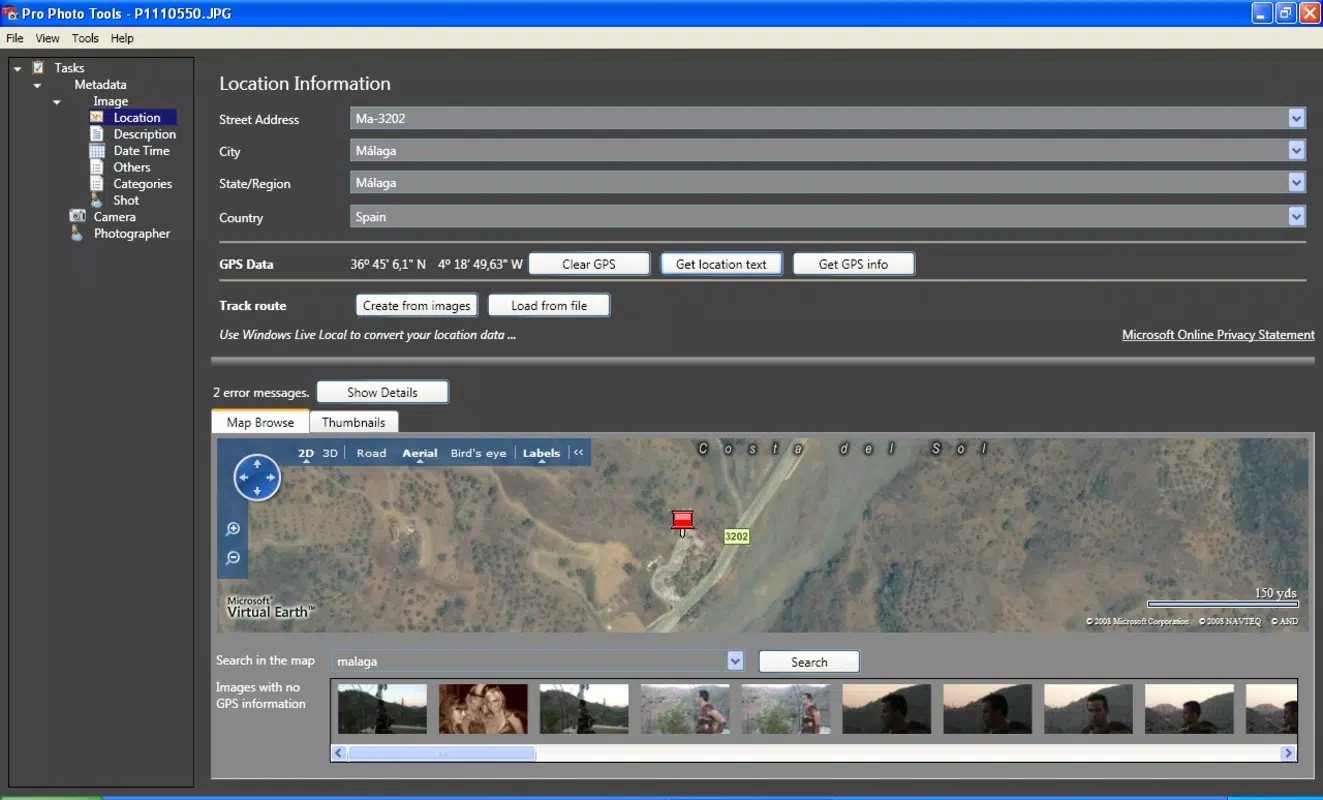Collapse the map toolbar with double chevron
This screenshot has width=1323, height=800.
tap(578, 453)
